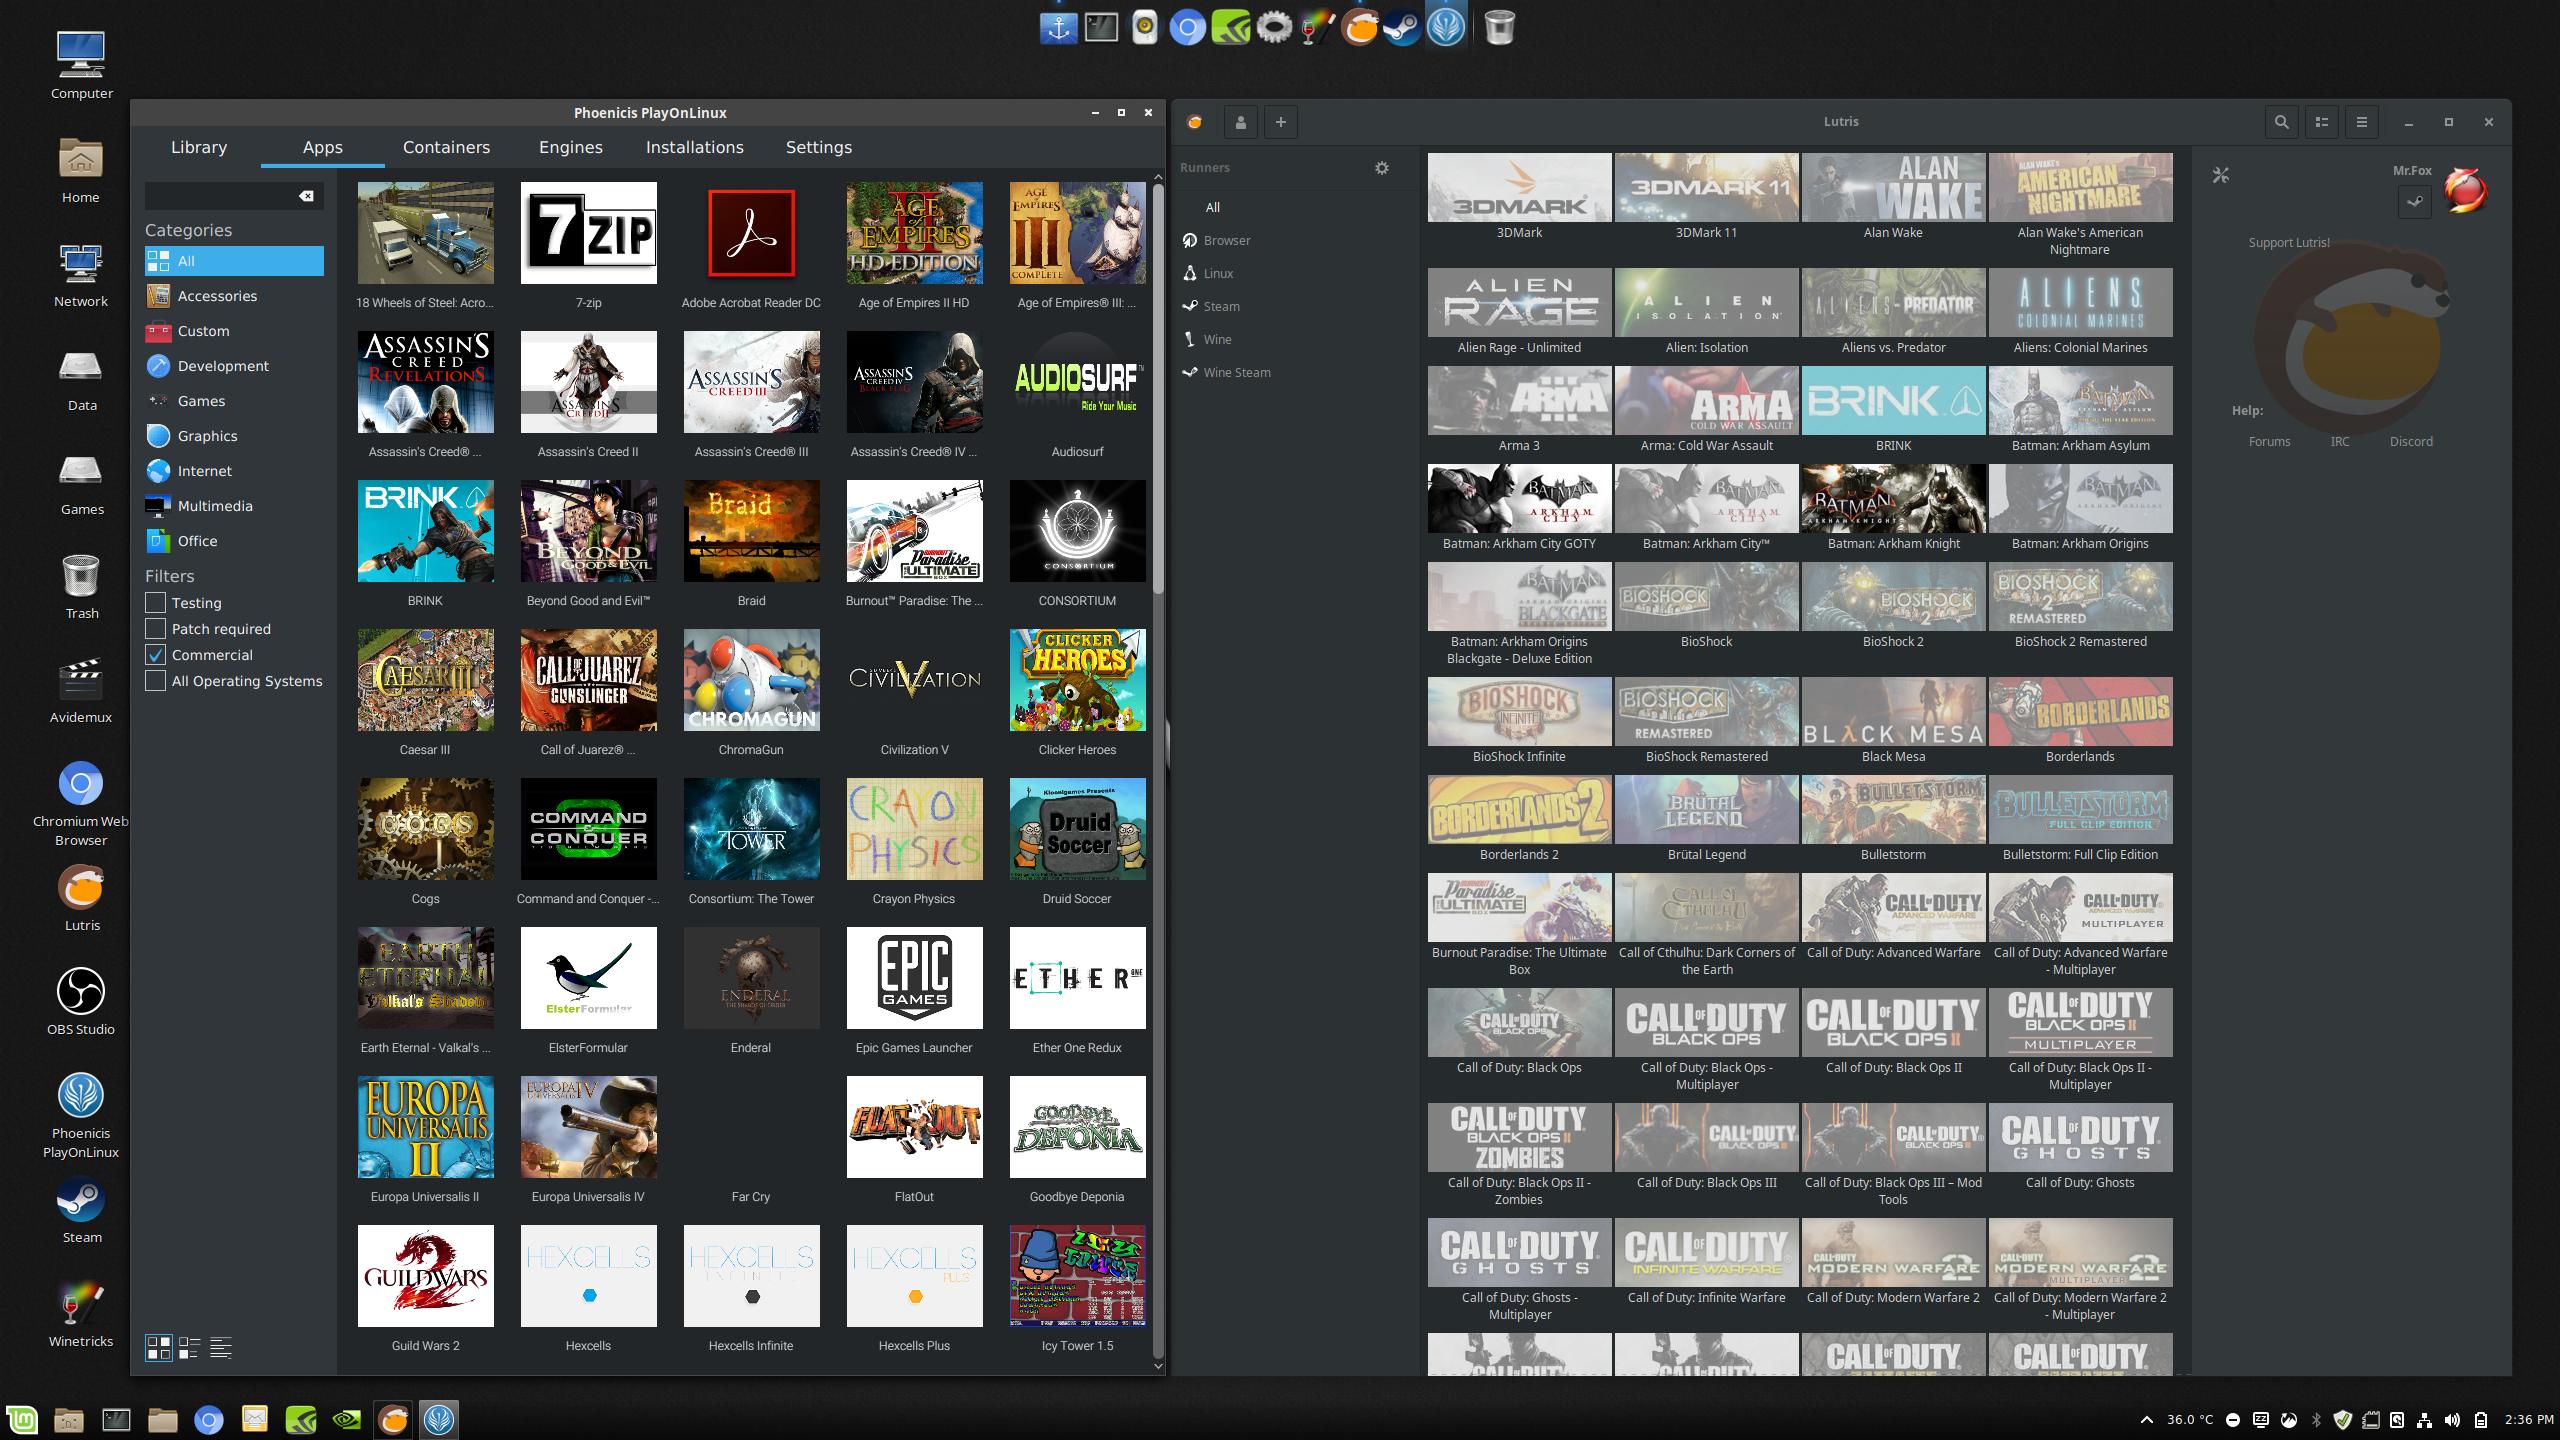
Task: Open the PlayOnLinux Settings tab
Action: coord(819,147)
